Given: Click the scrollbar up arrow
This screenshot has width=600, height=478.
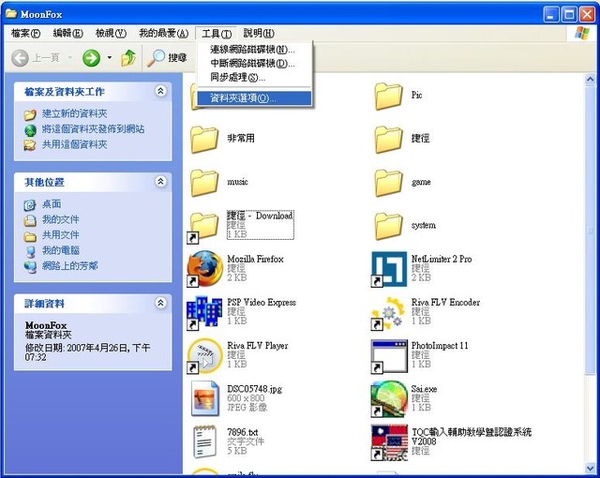Looking at the screenshot, I should [x=590, y=80].
